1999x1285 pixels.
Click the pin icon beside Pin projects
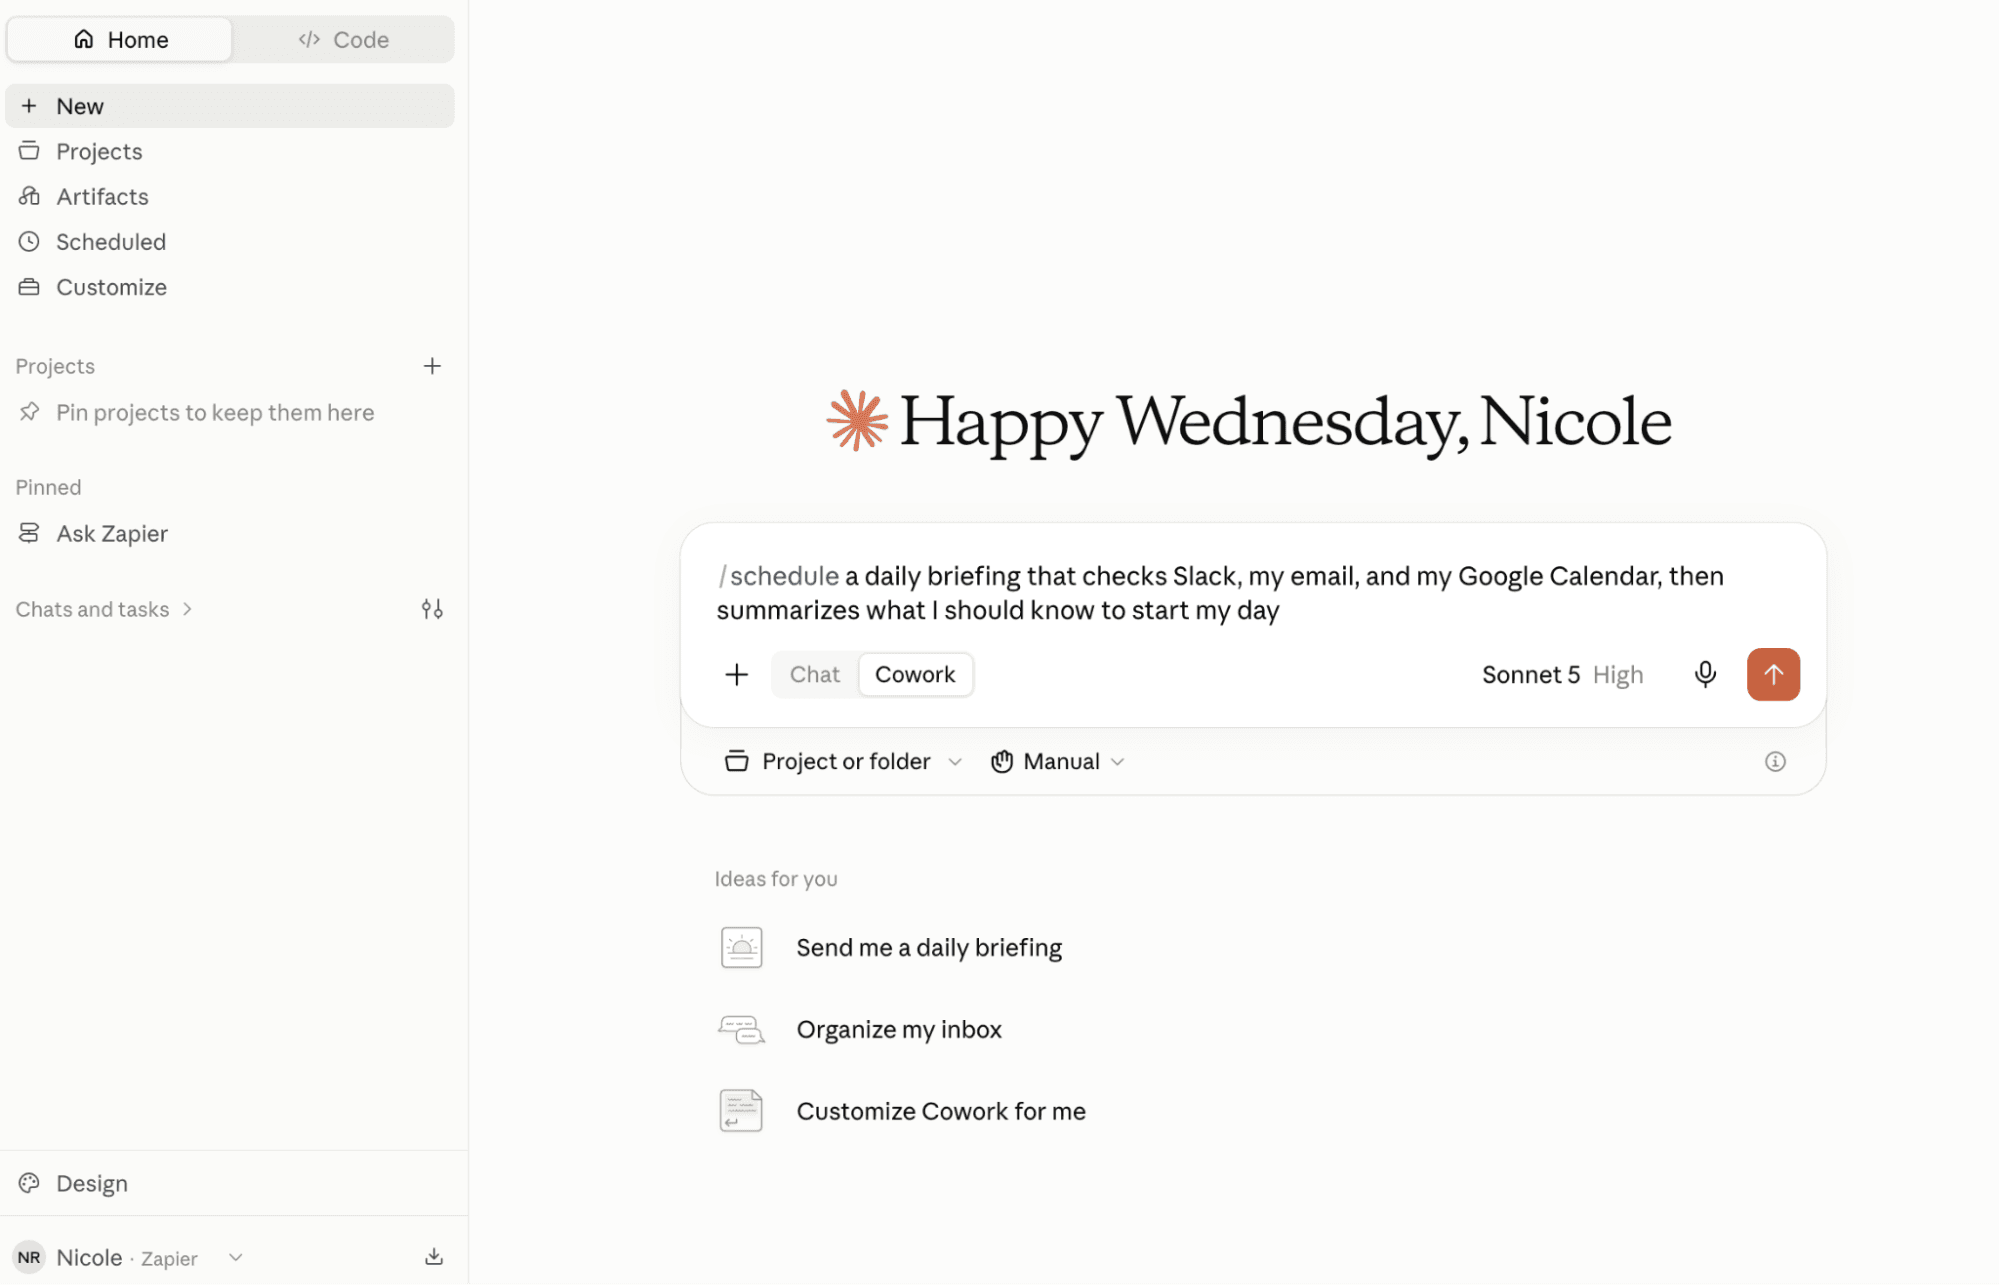[29, 412]
